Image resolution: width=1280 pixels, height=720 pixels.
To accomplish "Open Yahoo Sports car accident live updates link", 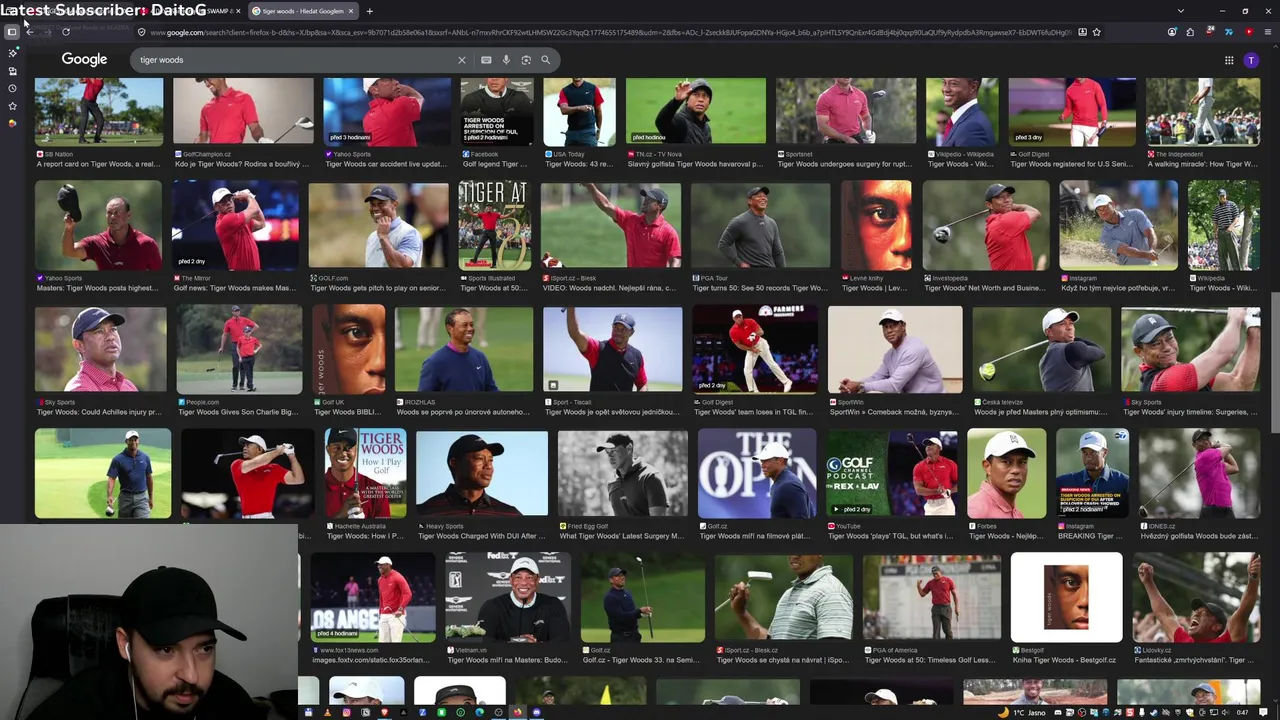I will (386, 164).
